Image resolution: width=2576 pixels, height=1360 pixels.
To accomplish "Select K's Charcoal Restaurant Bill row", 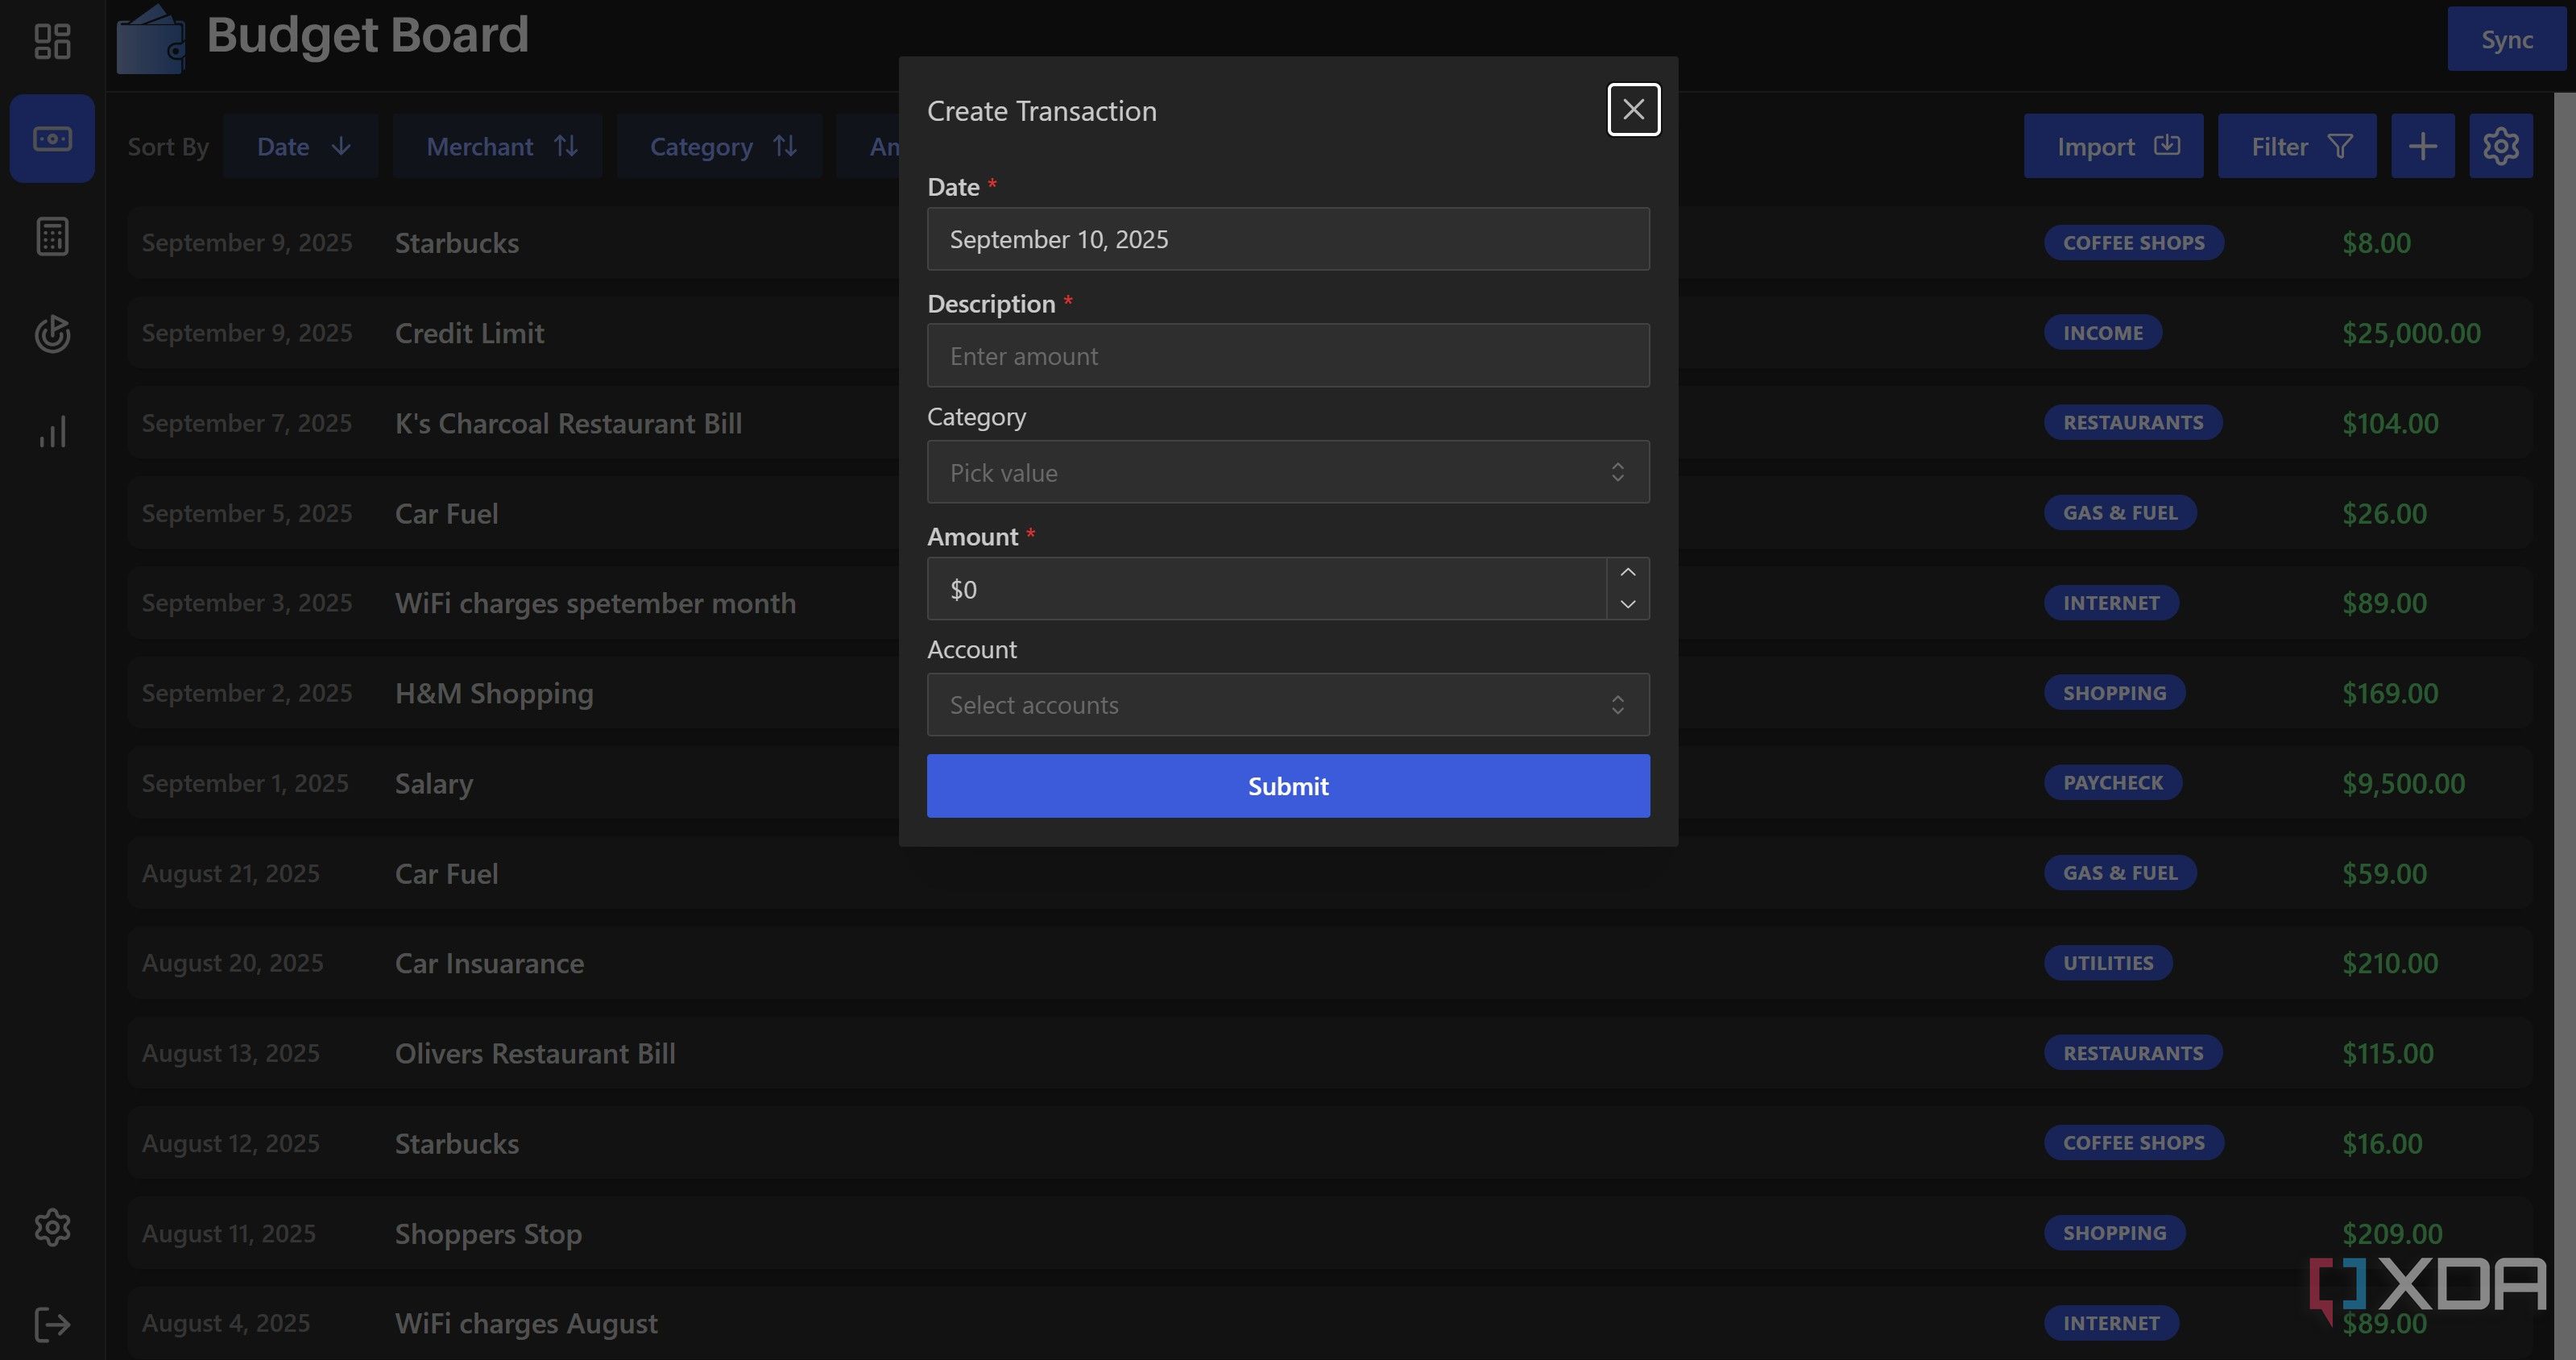I will point(1329,423).
